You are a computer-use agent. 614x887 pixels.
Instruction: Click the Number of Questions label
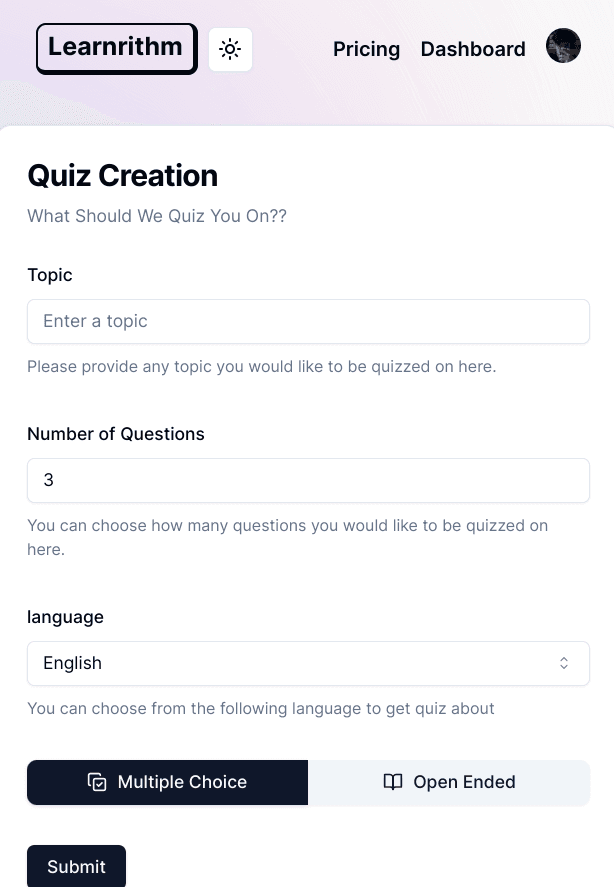pos(116,434)
